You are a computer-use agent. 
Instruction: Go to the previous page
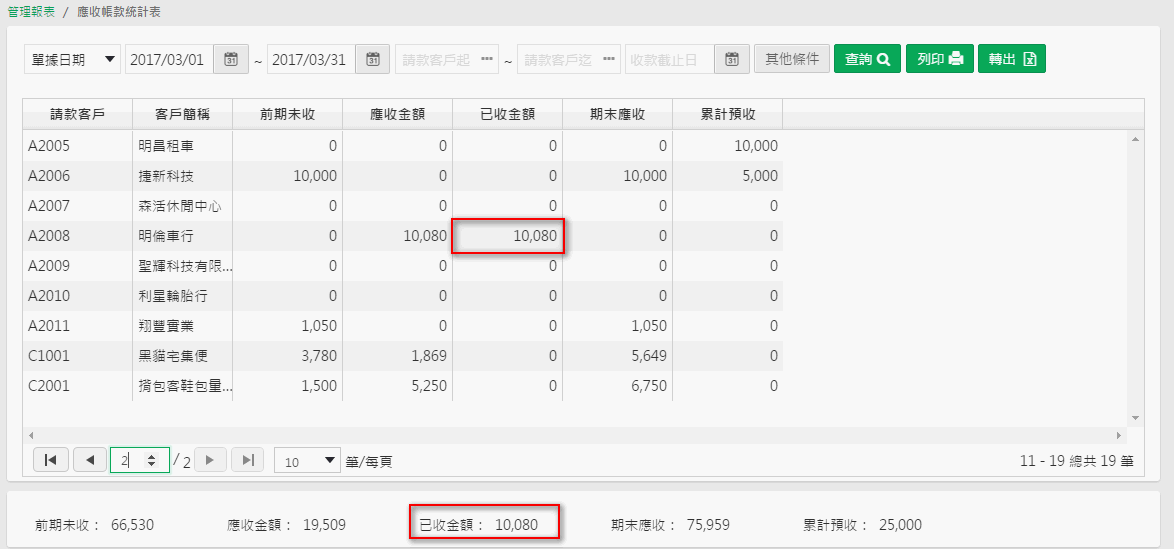coord(90,460)
